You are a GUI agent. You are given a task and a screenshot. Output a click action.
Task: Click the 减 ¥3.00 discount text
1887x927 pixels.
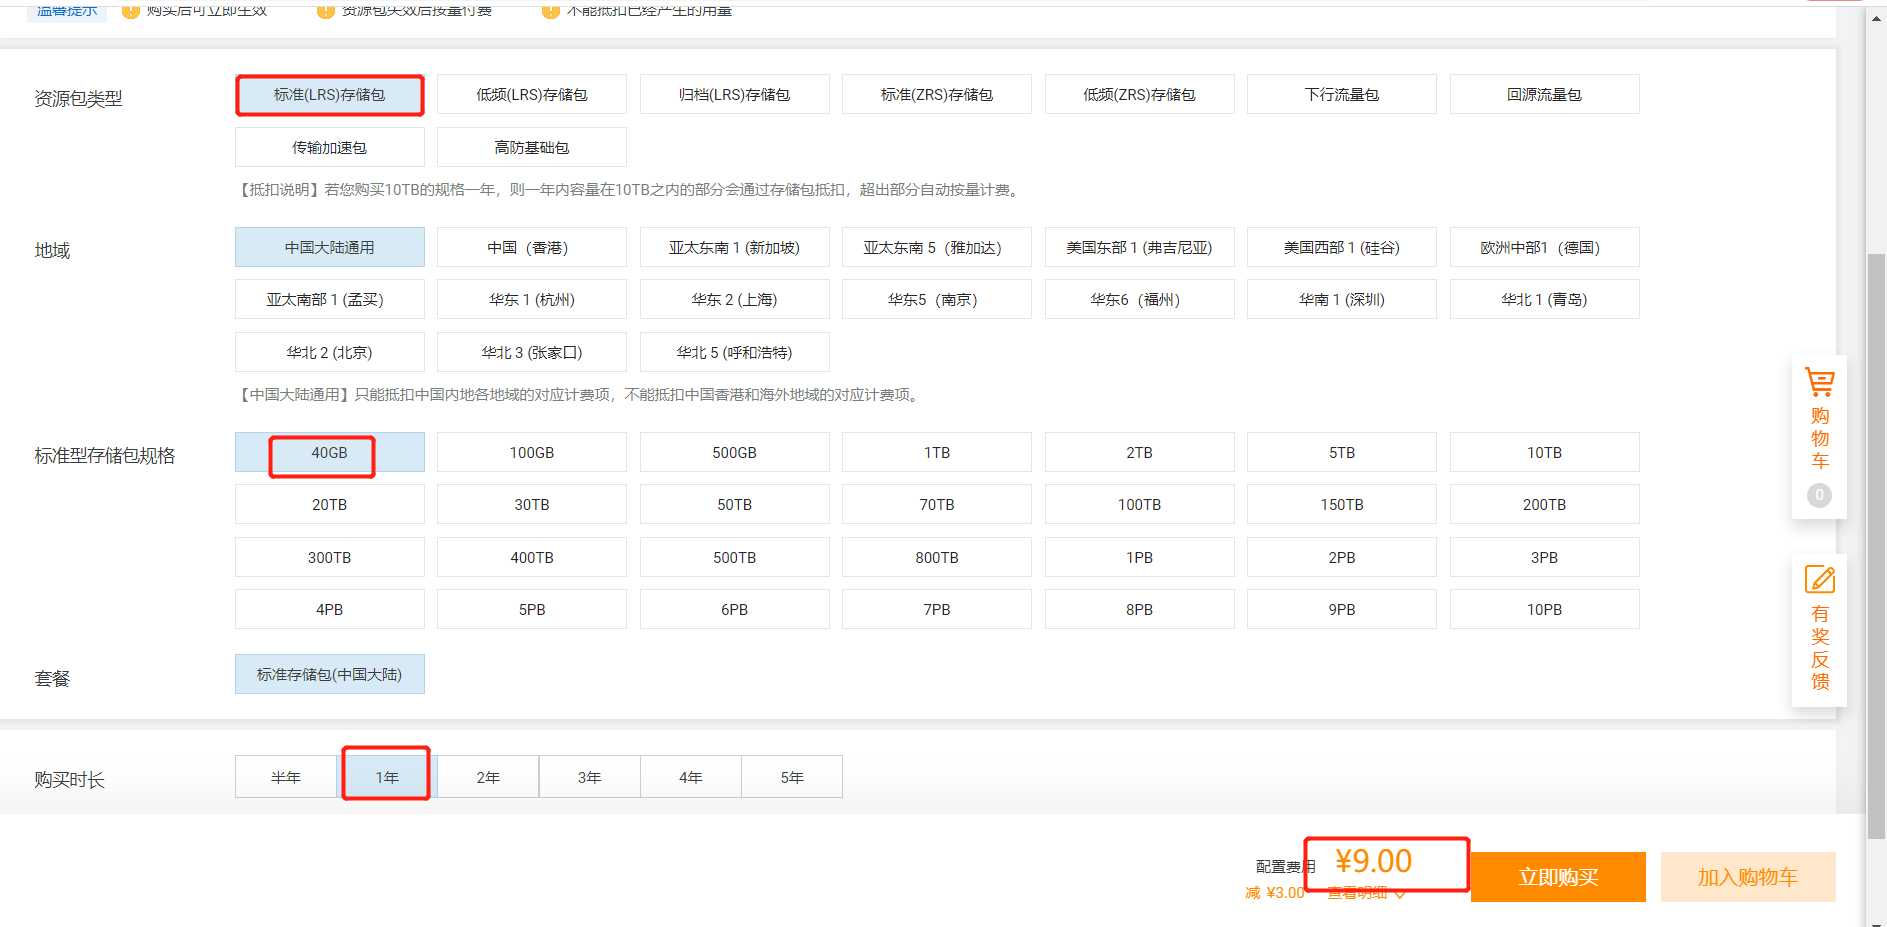[1275, 893]
